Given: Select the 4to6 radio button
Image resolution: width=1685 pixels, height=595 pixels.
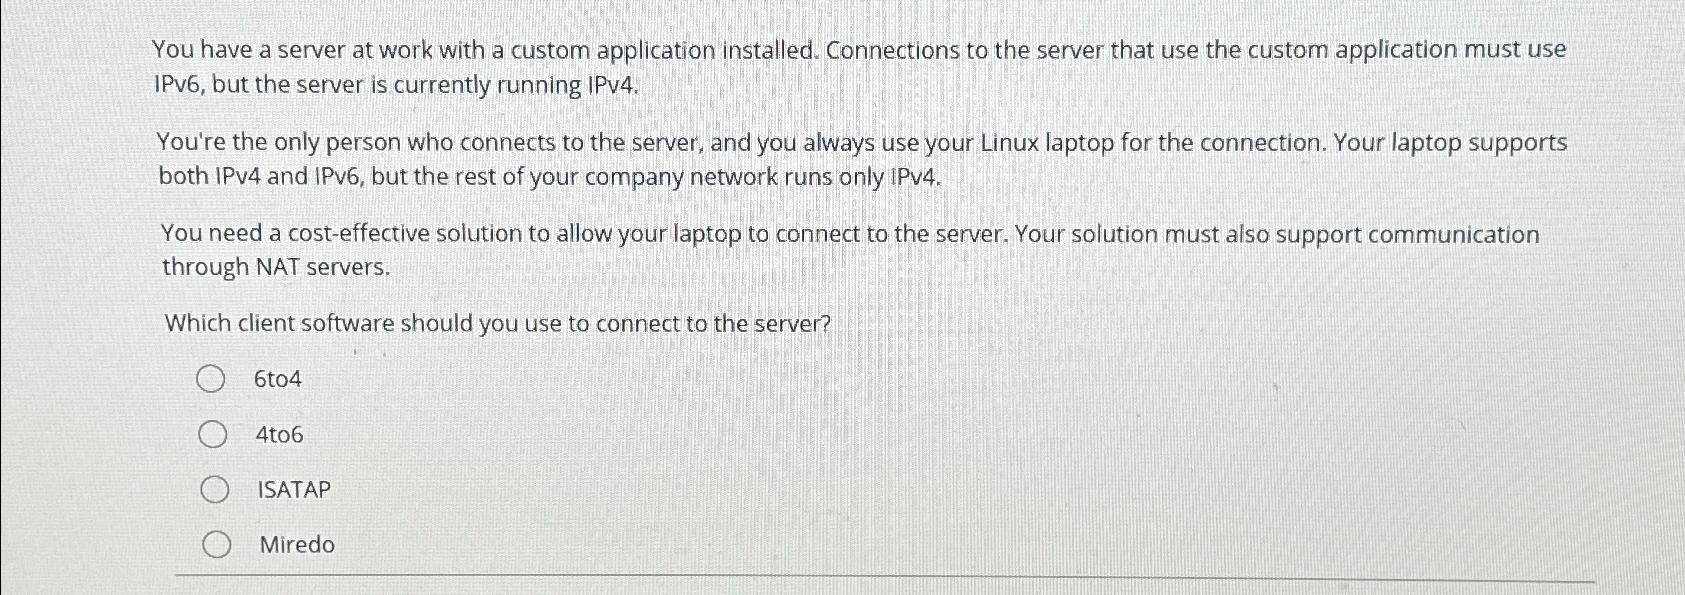Looking at the screenshot, I should tap(214, 434).
